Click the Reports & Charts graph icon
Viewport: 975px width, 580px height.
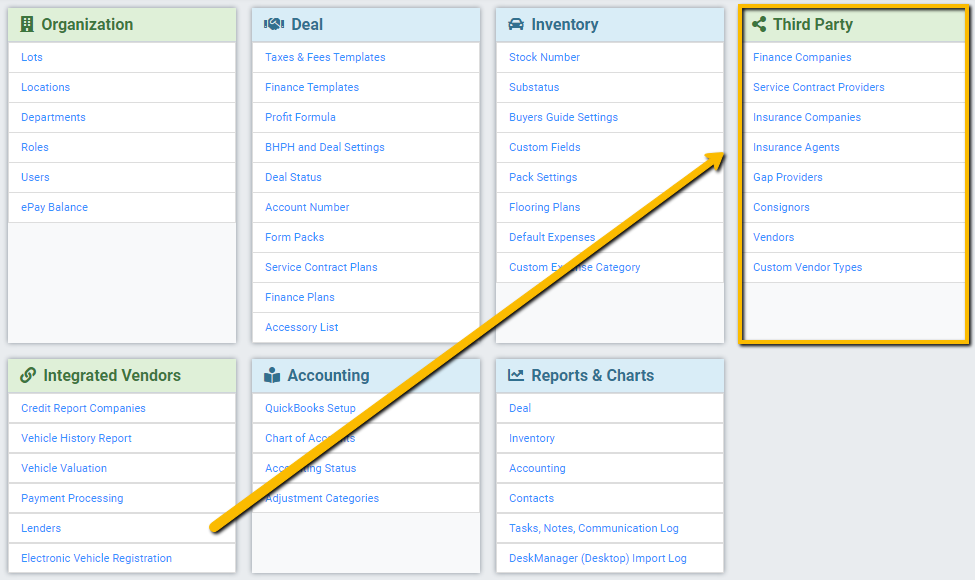[x=516, y=376]
